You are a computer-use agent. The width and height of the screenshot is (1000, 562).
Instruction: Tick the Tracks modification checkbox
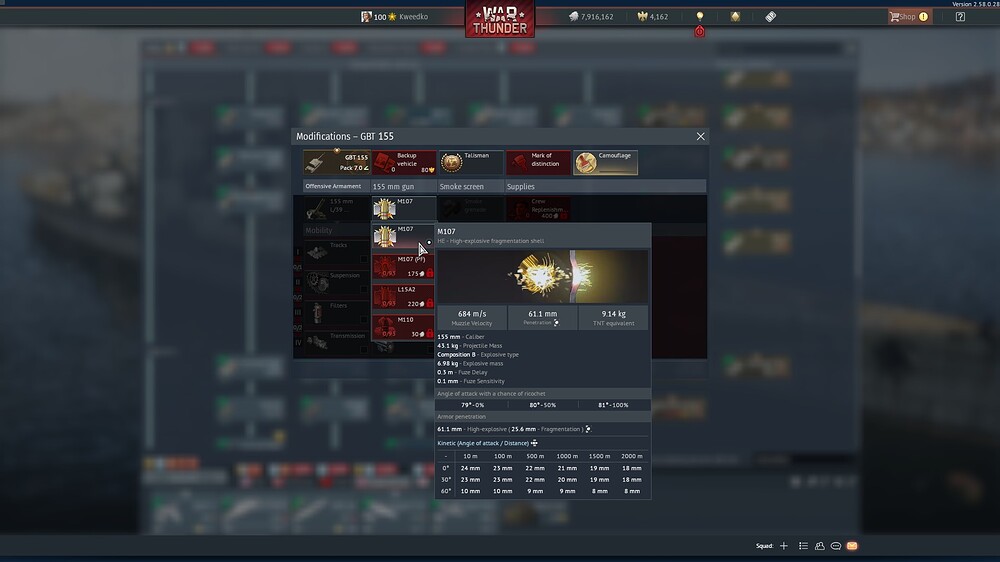[x=364, y=259]
